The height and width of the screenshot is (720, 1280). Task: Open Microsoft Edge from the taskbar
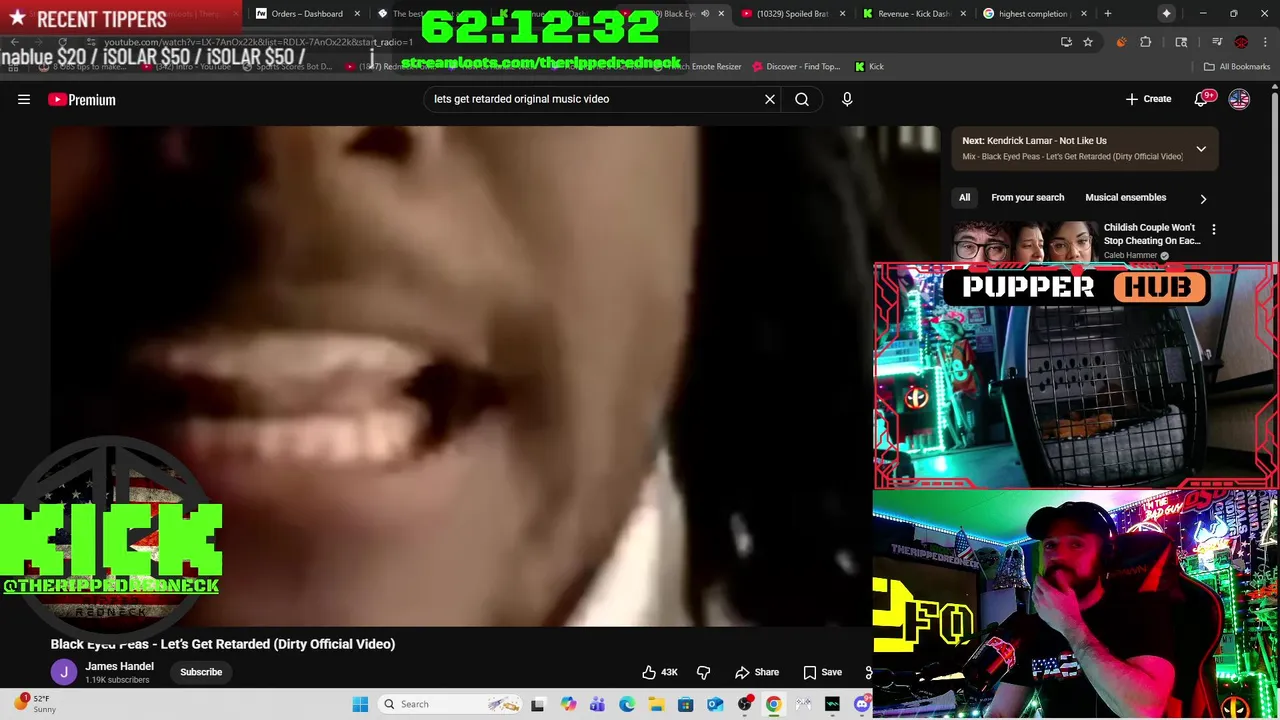(x=627, y=704)
